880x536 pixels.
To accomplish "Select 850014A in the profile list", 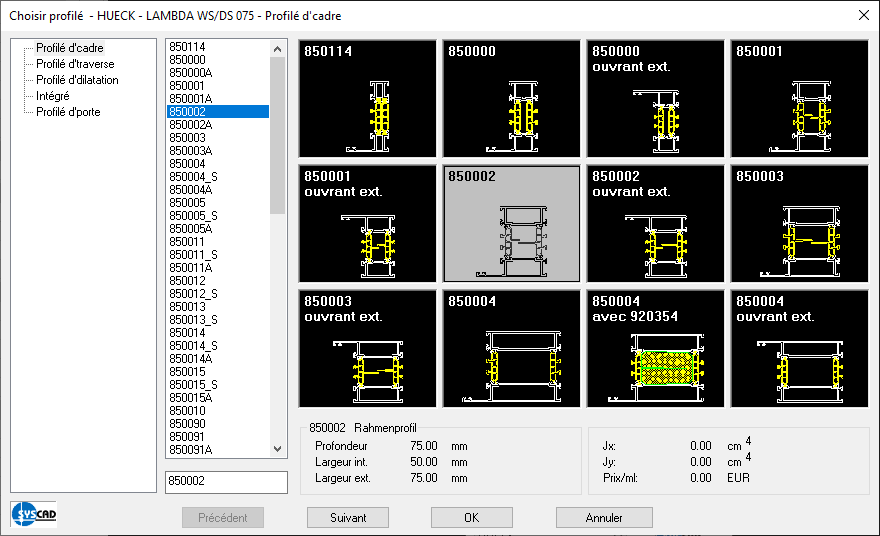I will (x=218, y=359).
